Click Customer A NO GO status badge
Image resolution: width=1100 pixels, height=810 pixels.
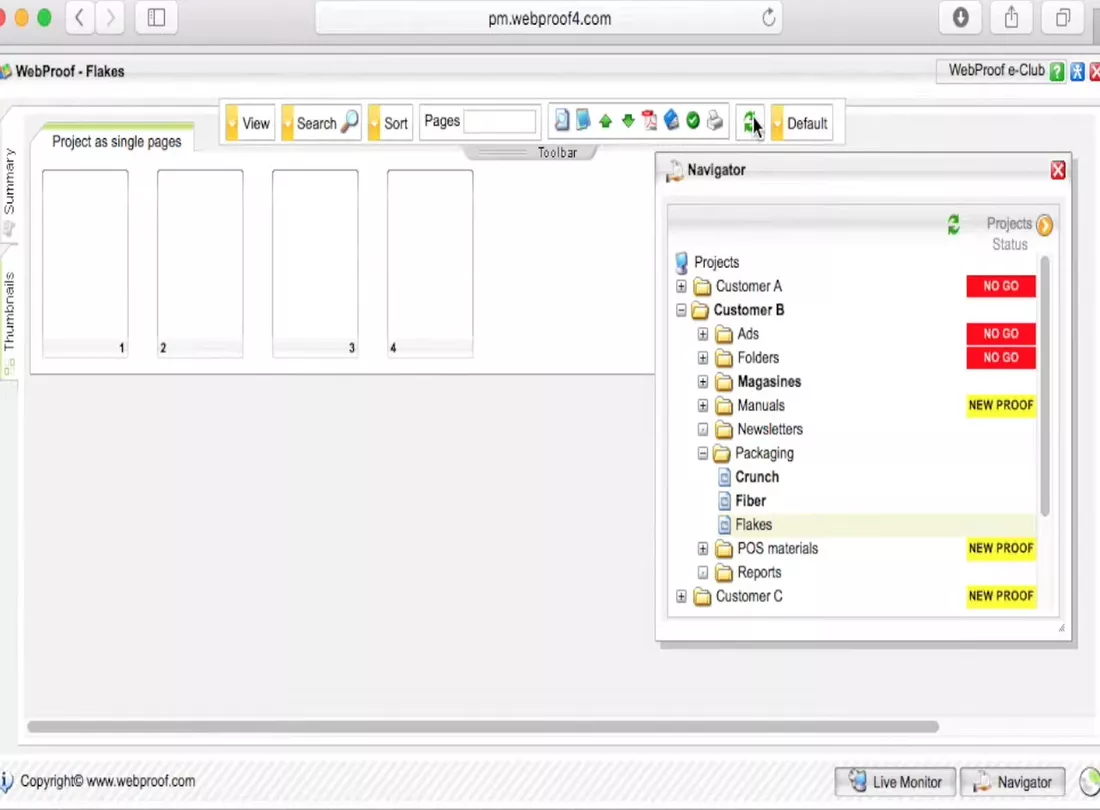pyautogui.click(x=1000, y=286)
